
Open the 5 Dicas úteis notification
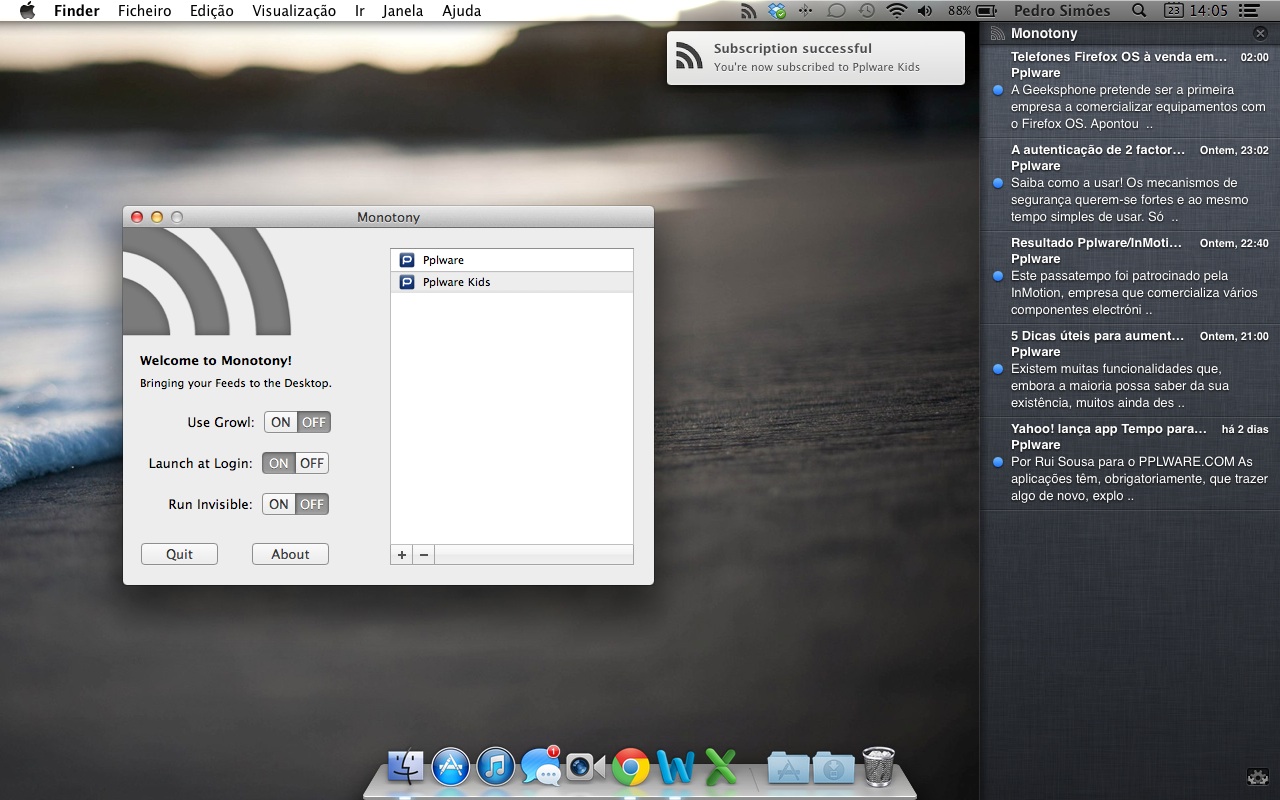pos(1130,371)
